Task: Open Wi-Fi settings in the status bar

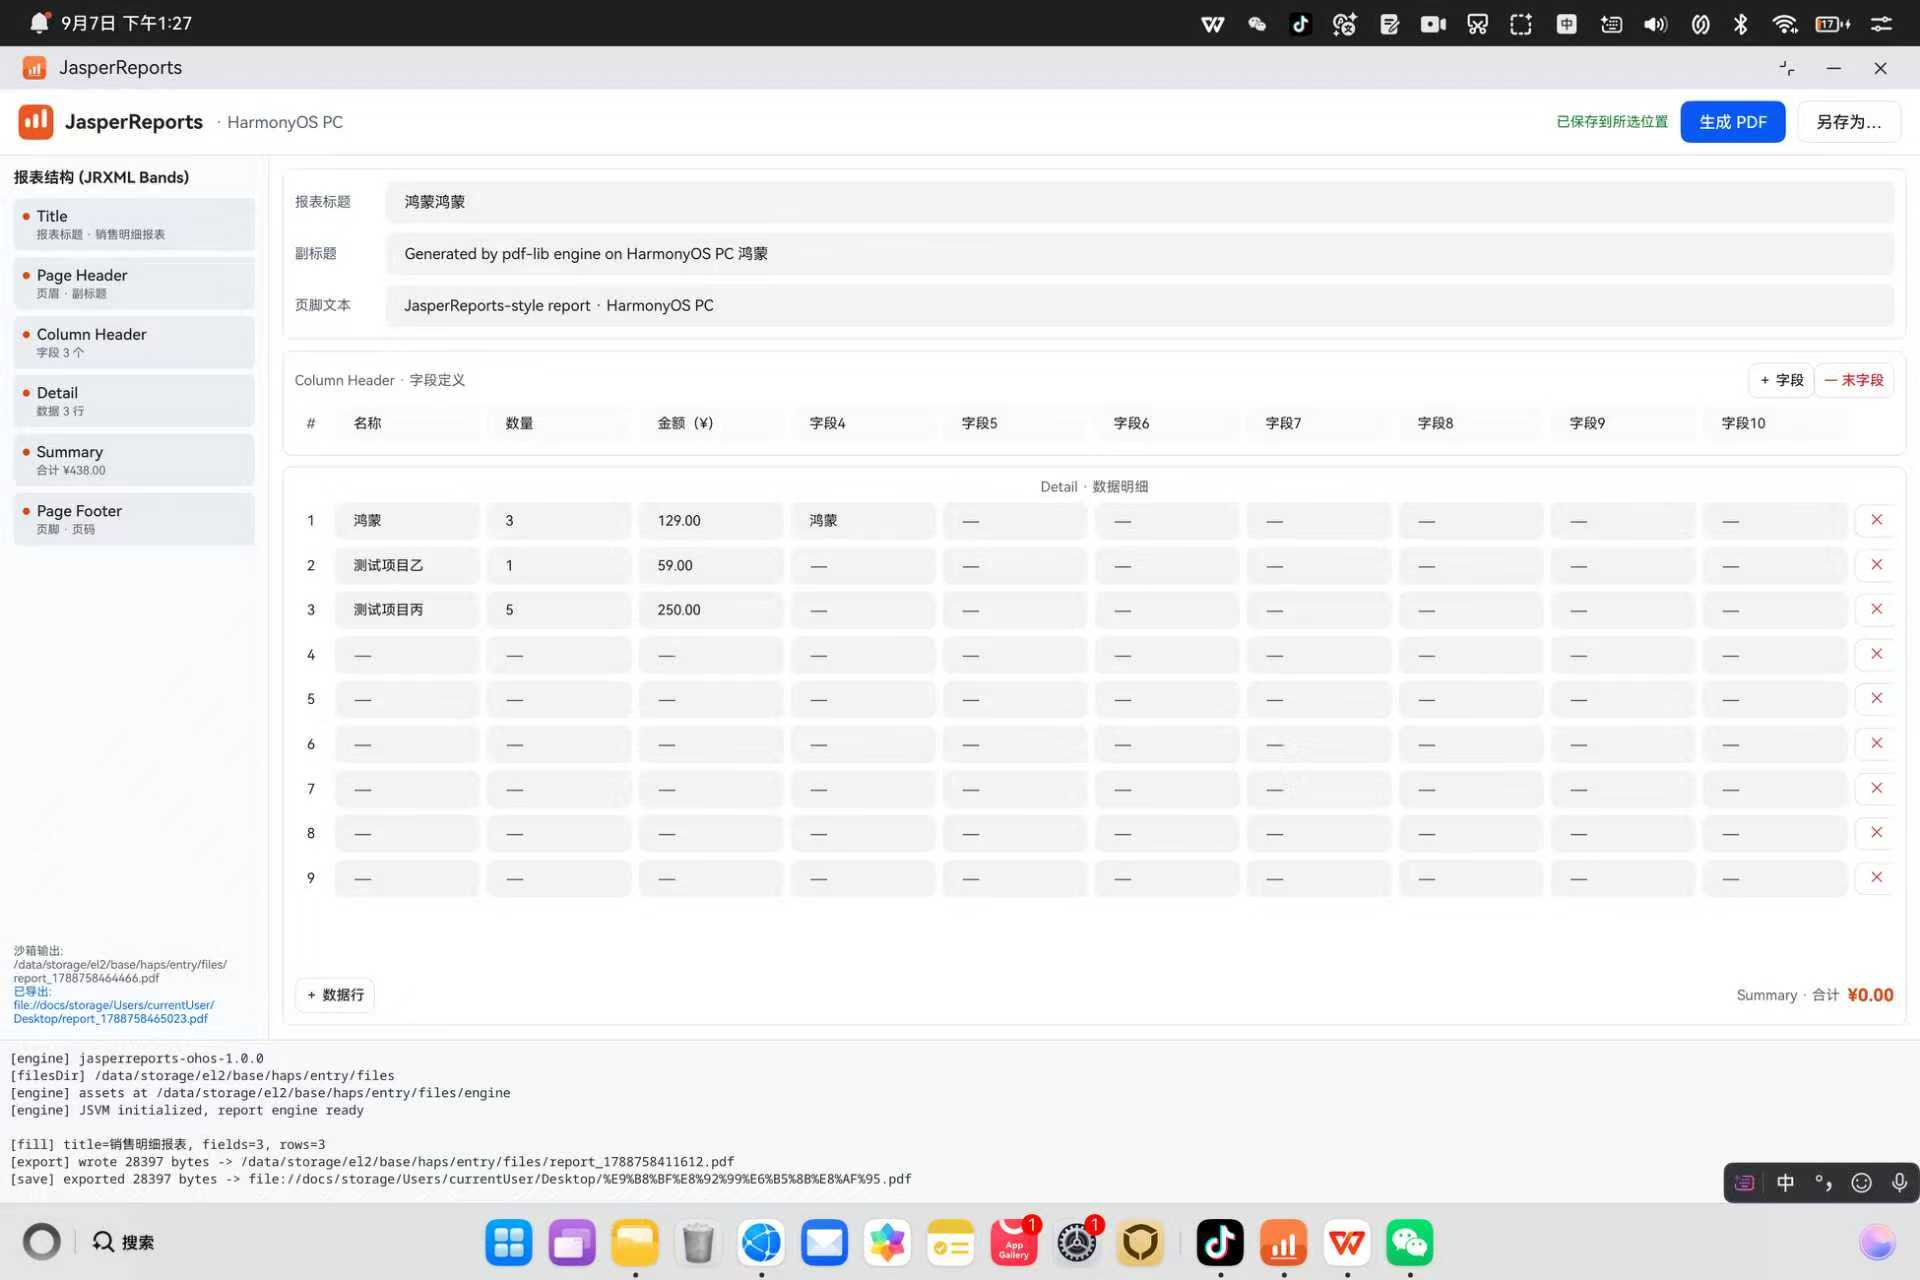Action: click(x=1784, y=24)
